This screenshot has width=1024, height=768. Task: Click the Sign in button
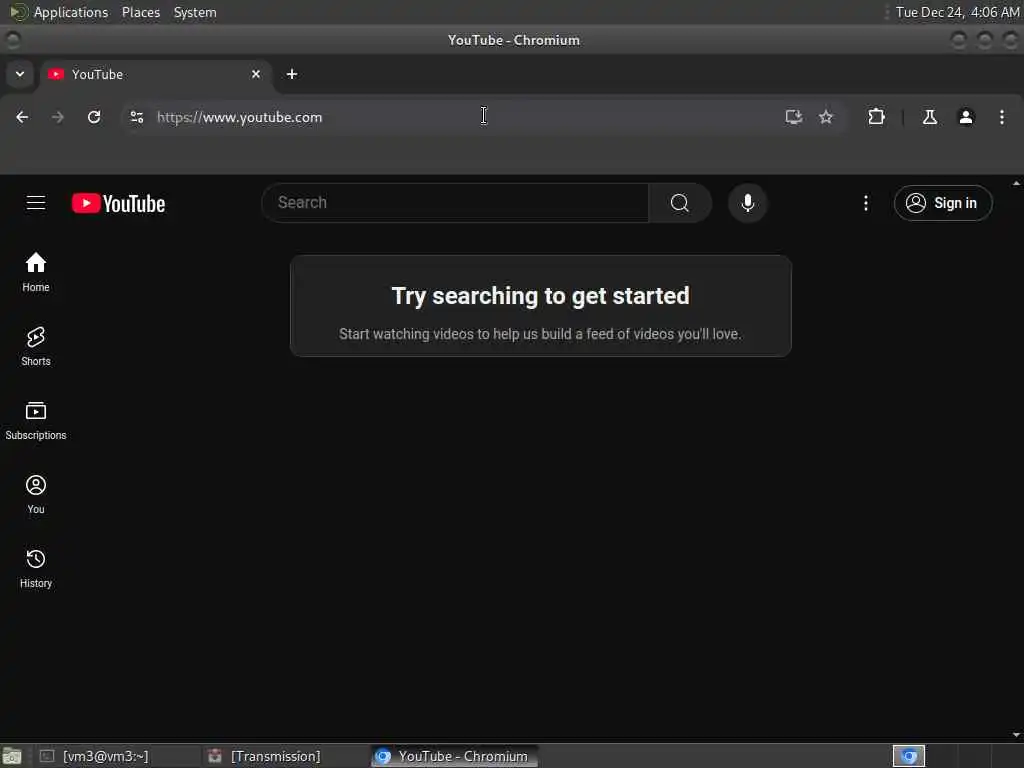coord(943,203)
